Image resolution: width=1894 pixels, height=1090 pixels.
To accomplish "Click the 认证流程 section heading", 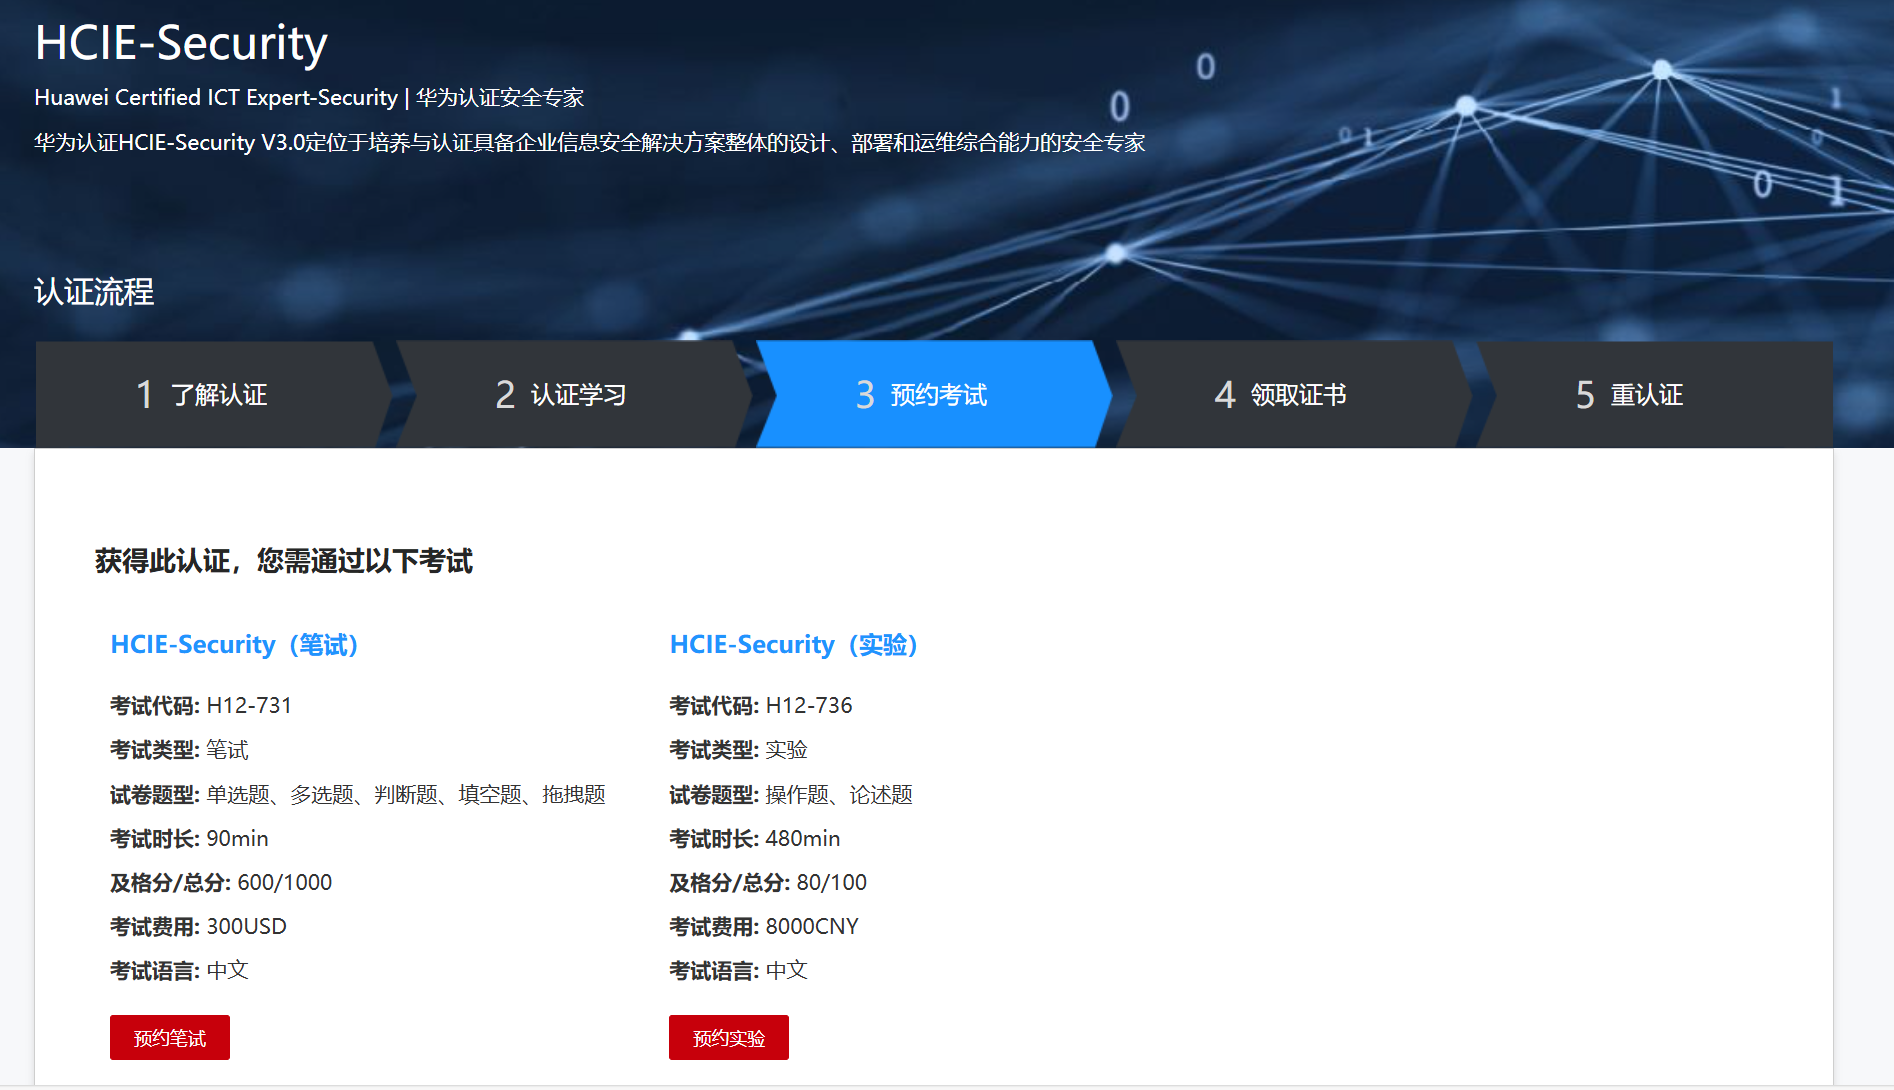I will click(94, 291).
